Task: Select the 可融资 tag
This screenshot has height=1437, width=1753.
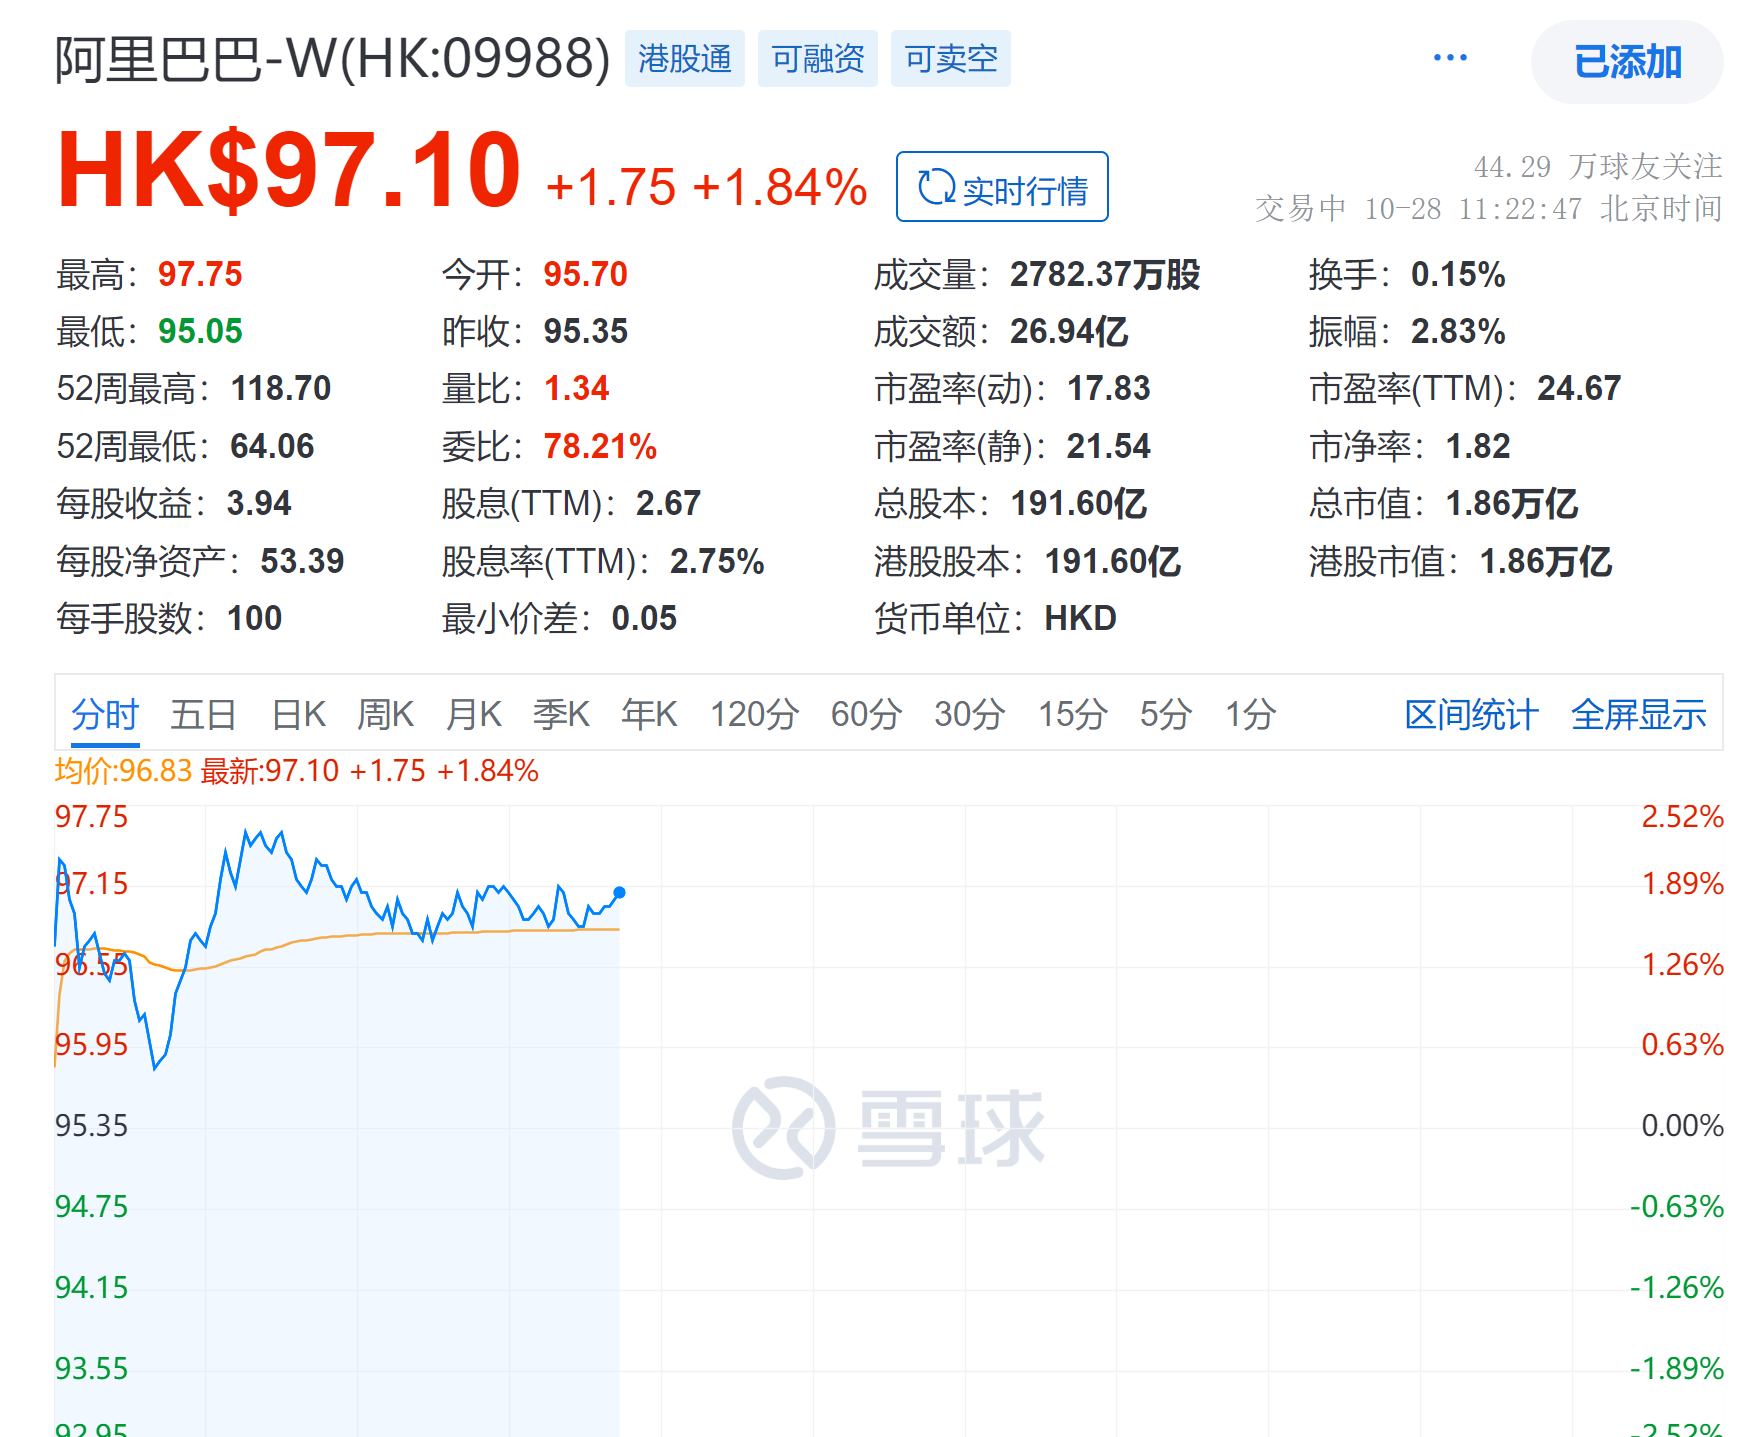Action: coord(818,59)
